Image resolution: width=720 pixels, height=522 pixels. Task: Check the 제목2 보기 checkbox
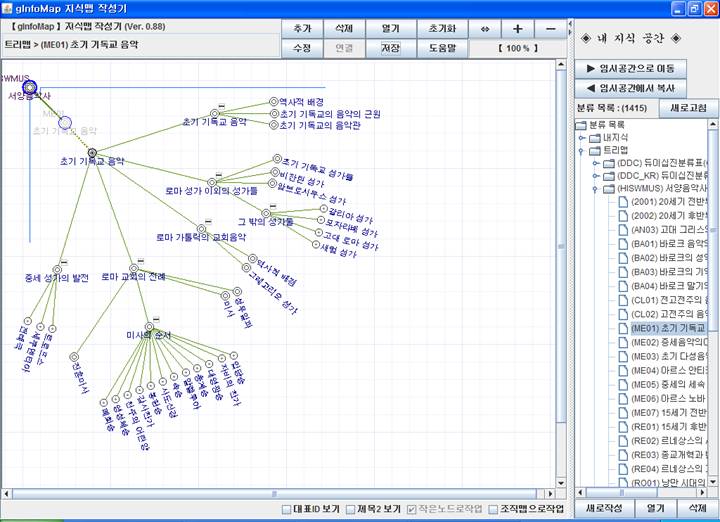tap(351, 509)
